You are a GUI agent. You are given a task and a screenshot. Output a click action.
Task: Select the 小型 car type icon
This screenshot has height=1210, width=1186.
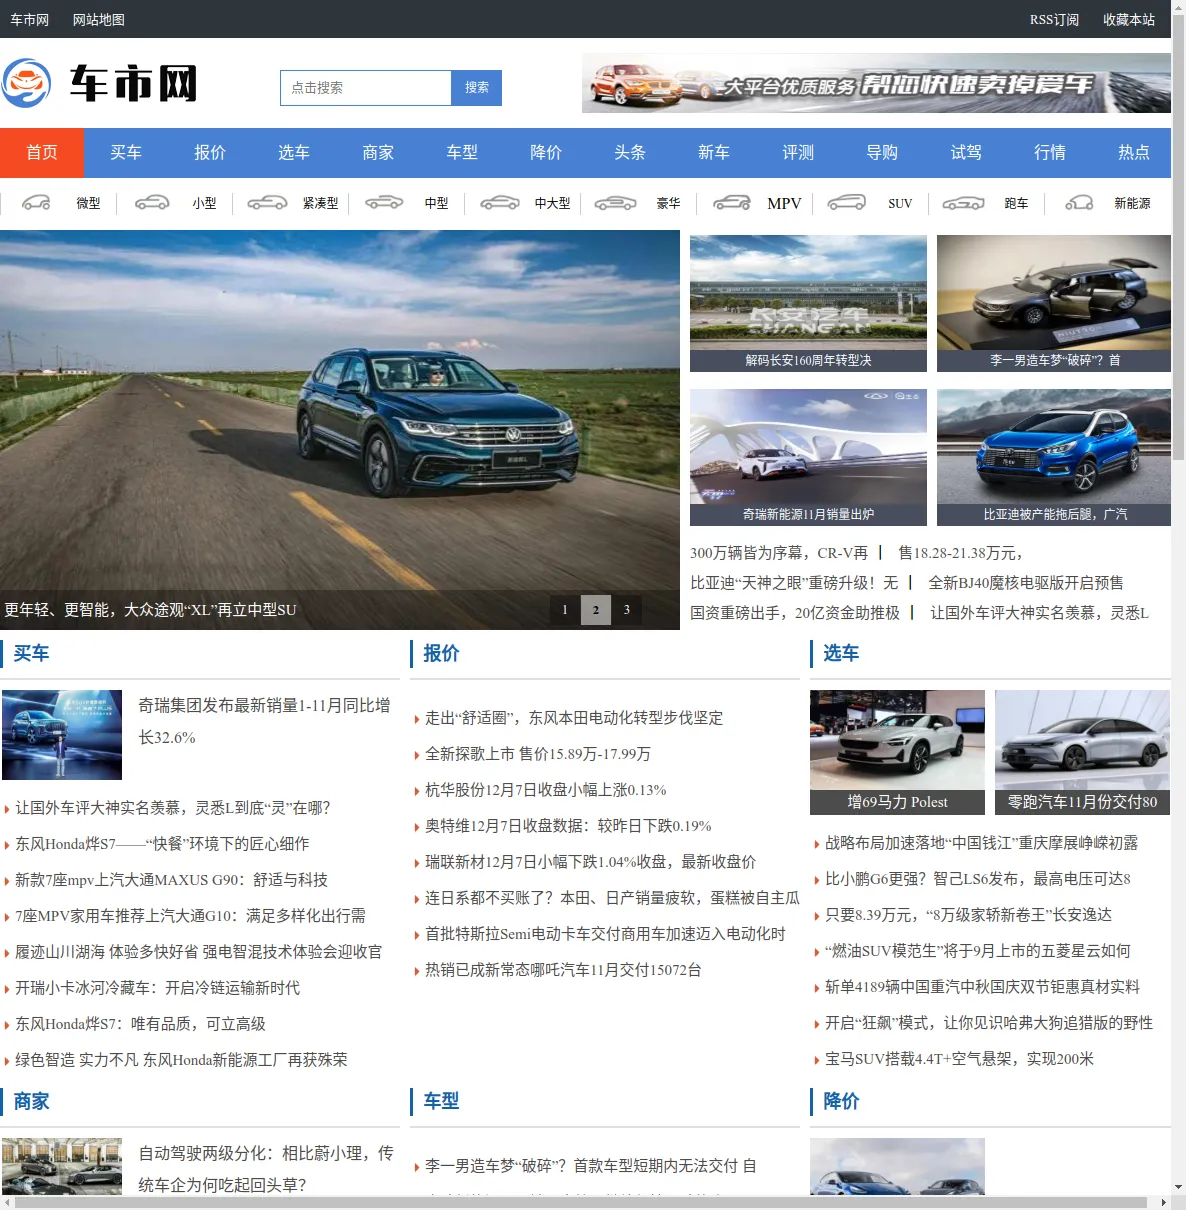pyautogui.click(x=152, y=203)
